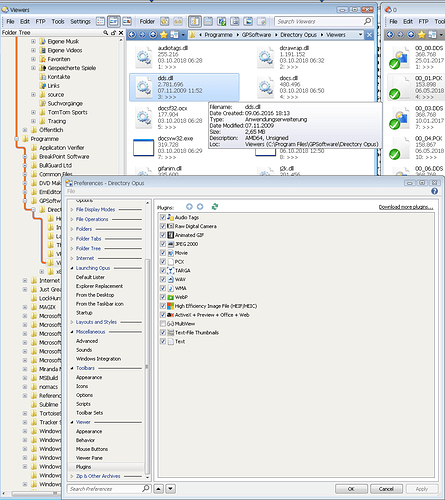Select the Programme folder in tree
Image resolution: width=445 pixels, height=500 pixels.
pyautogui.click(x=45, y=139)
